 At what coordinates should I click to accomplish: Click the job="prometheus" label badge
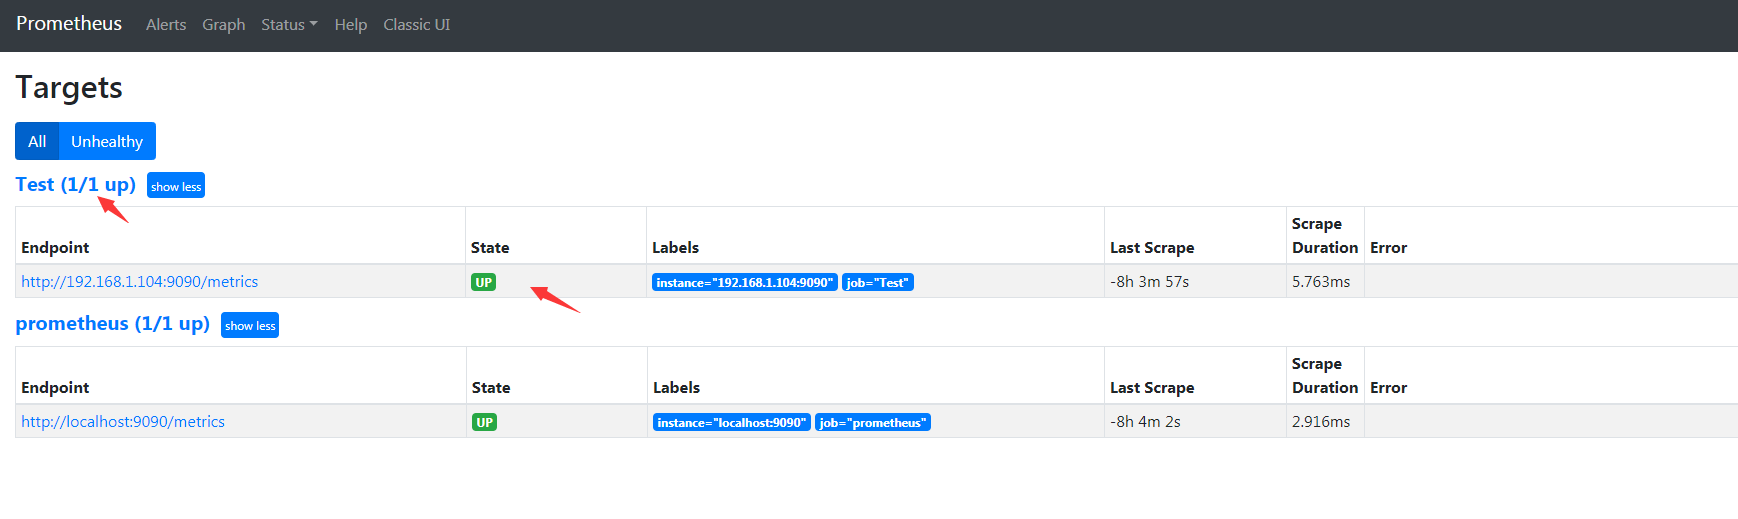(x=872, y=423)
